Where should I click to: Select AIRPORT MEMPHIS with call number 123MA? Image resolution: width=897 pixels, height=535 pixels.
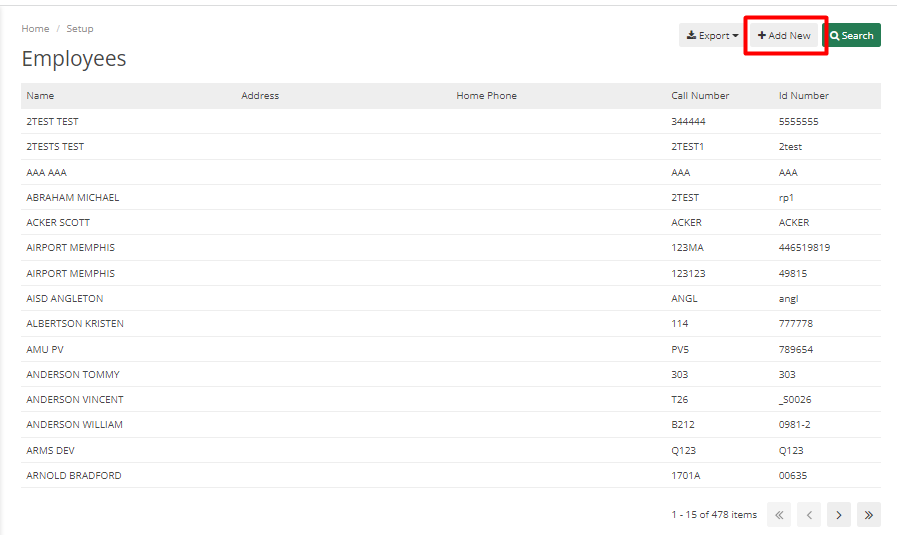(70, 248)
